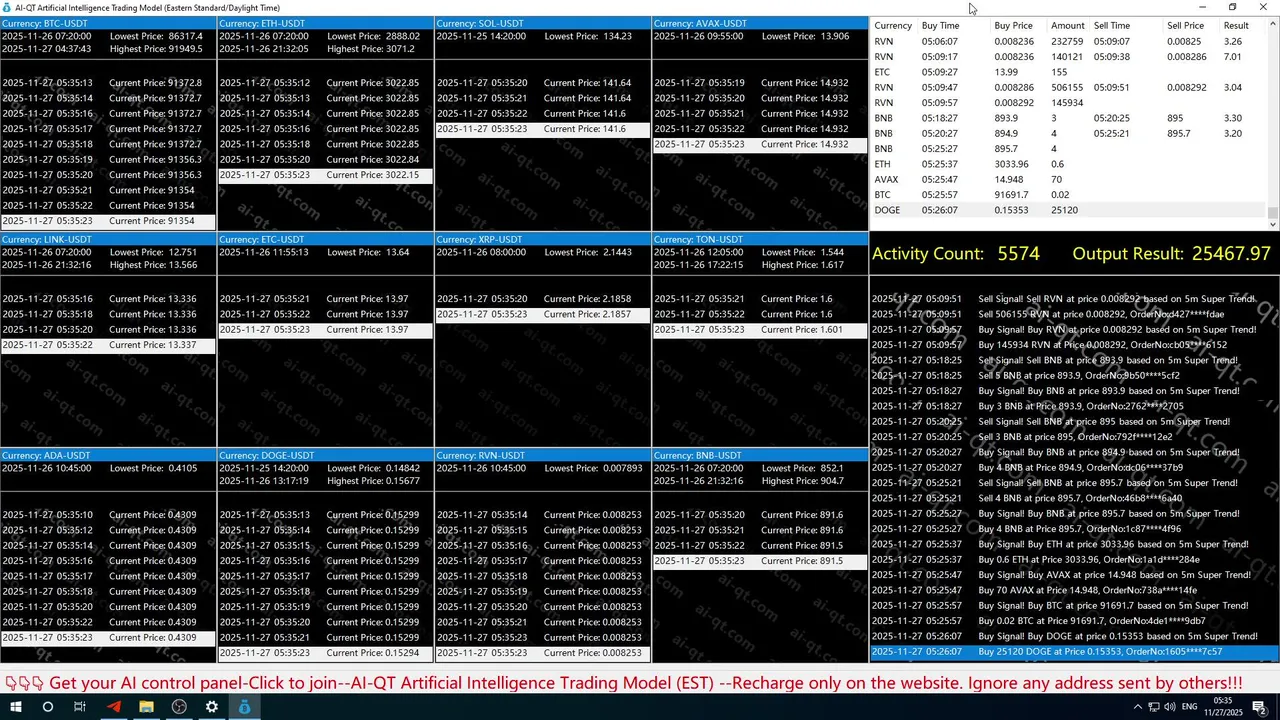
Task: Click the Currency: RVN-USDT panel header
Action: point(543,455)
